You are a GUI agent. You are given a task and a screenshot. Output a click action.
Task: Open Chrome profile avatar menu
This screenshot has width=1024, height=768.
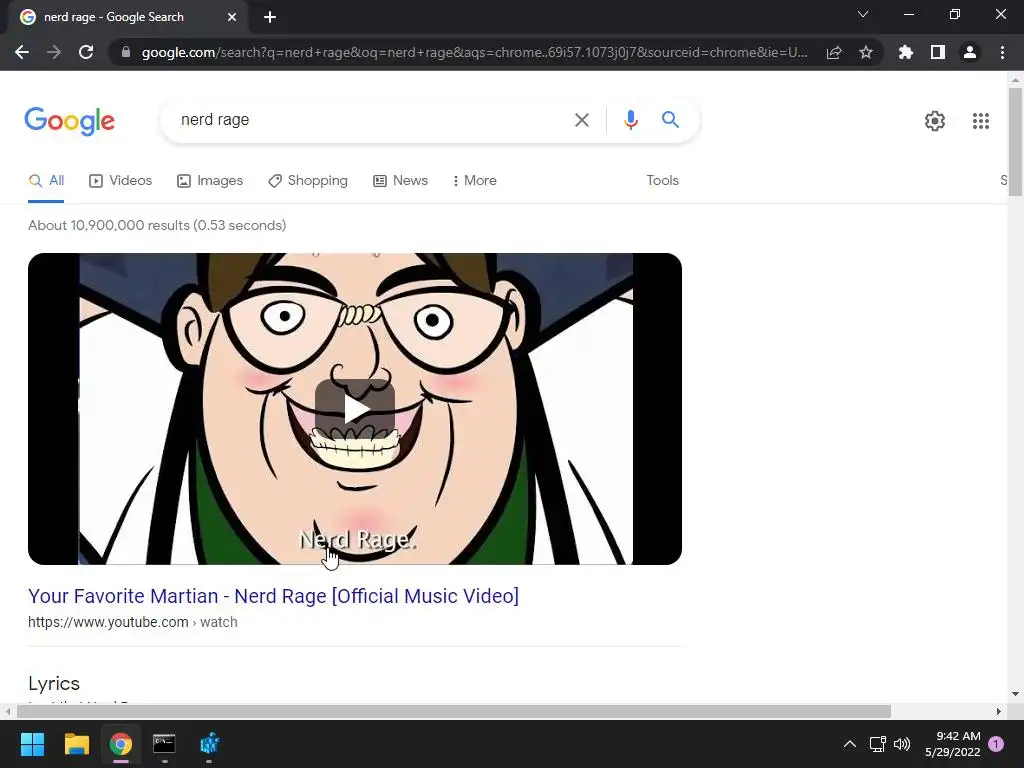click(x=970, y=52)
